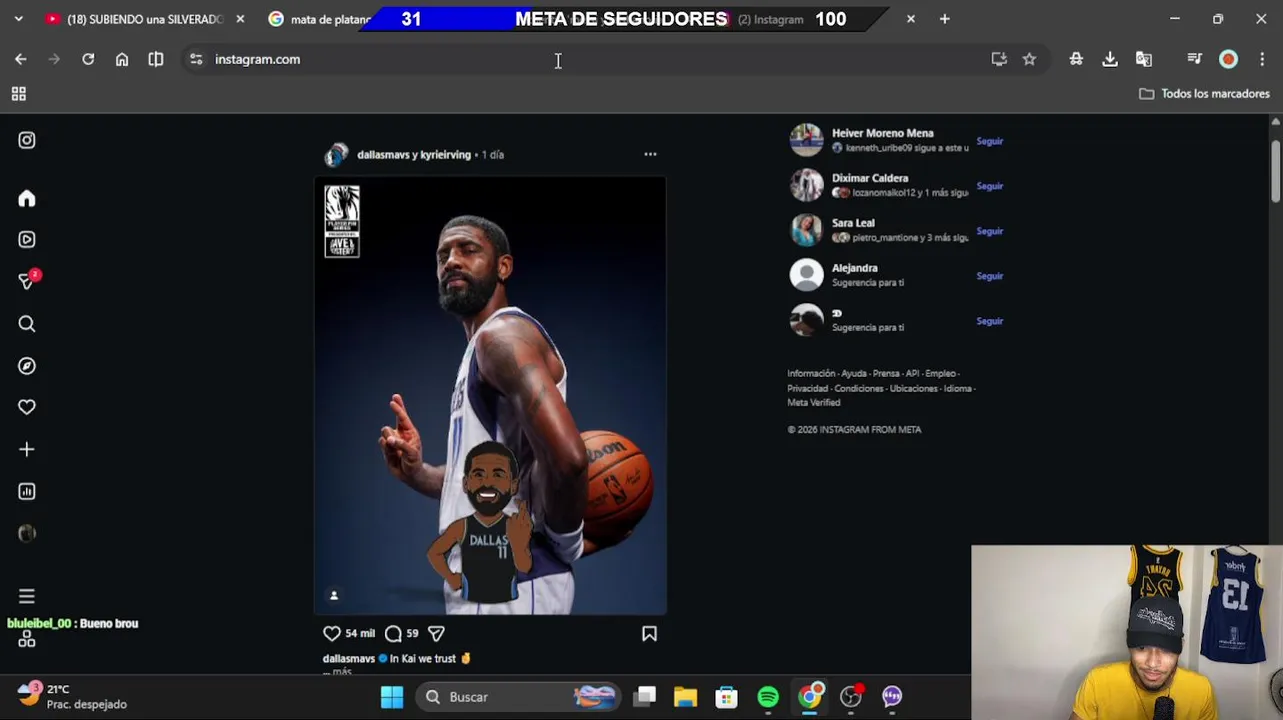Click browser Home button
The height and width of the screenshot is (720, 1283).
[x=122, y=59]
